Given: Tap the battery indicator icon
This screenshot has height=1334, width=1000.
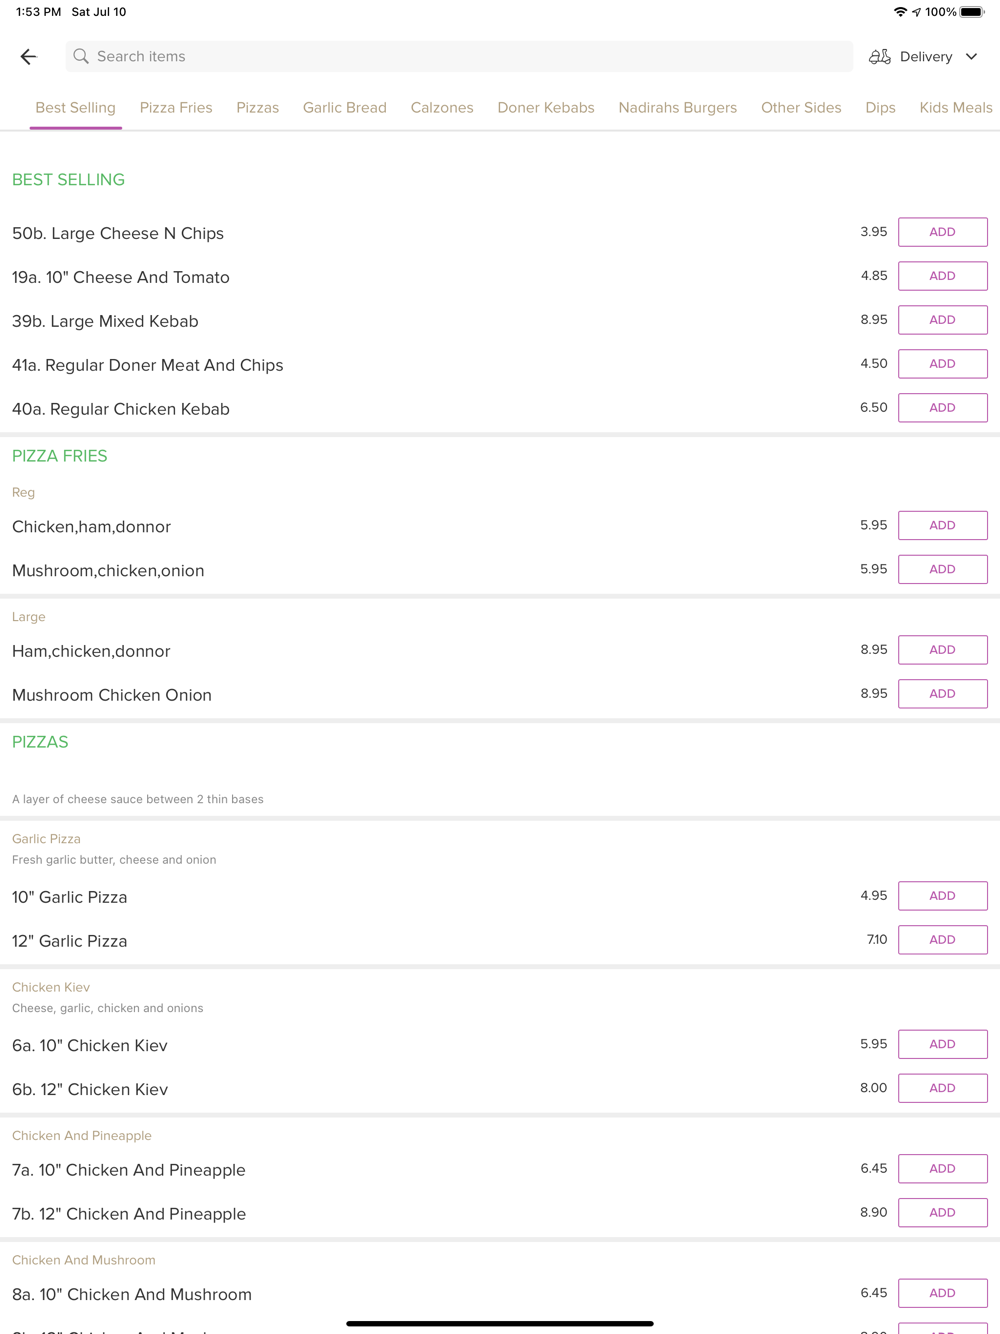Looking at the screenshot, I should tap(971, 12).
